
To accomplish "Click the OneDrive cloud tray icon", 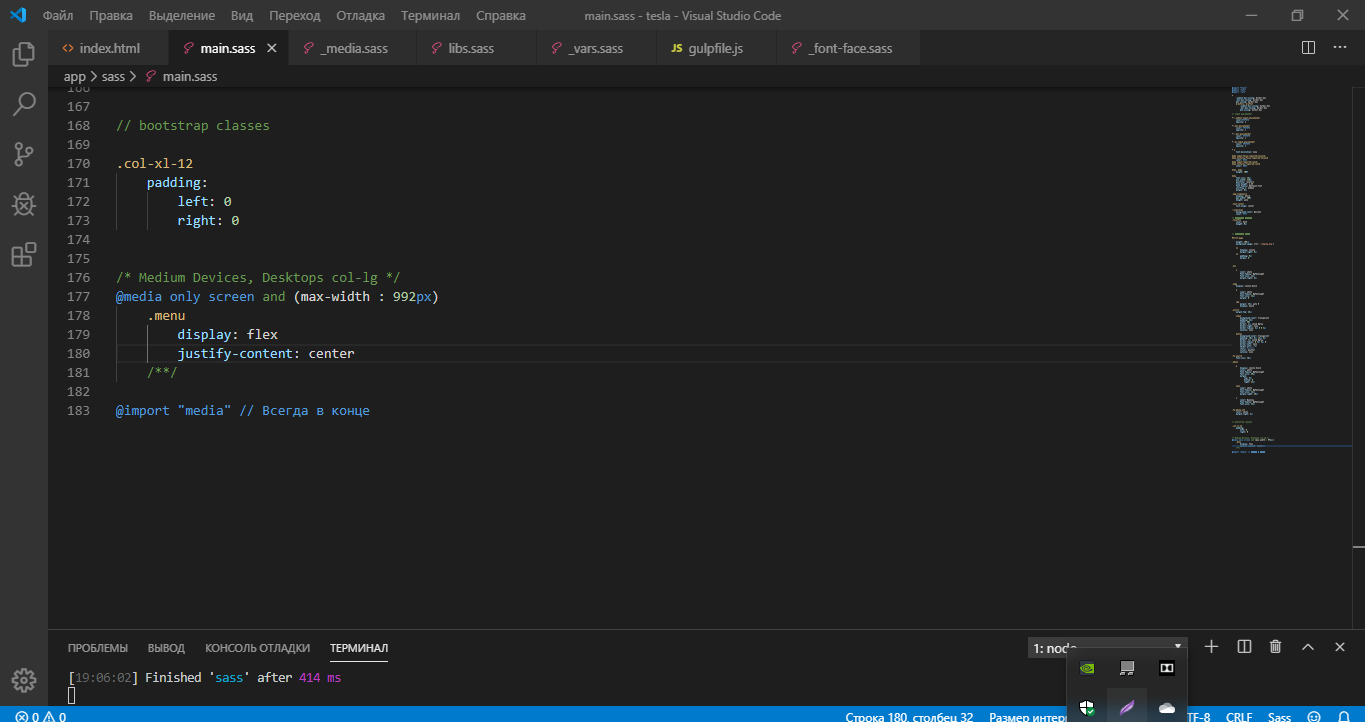I will click(1166, 707).
